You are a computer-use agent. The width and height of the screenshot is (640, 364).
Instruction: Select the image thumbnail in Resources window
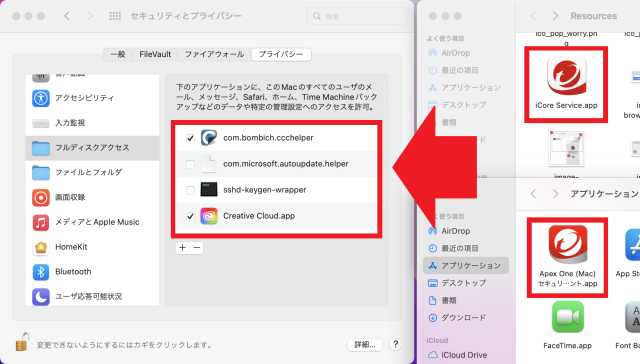point(567,148)
